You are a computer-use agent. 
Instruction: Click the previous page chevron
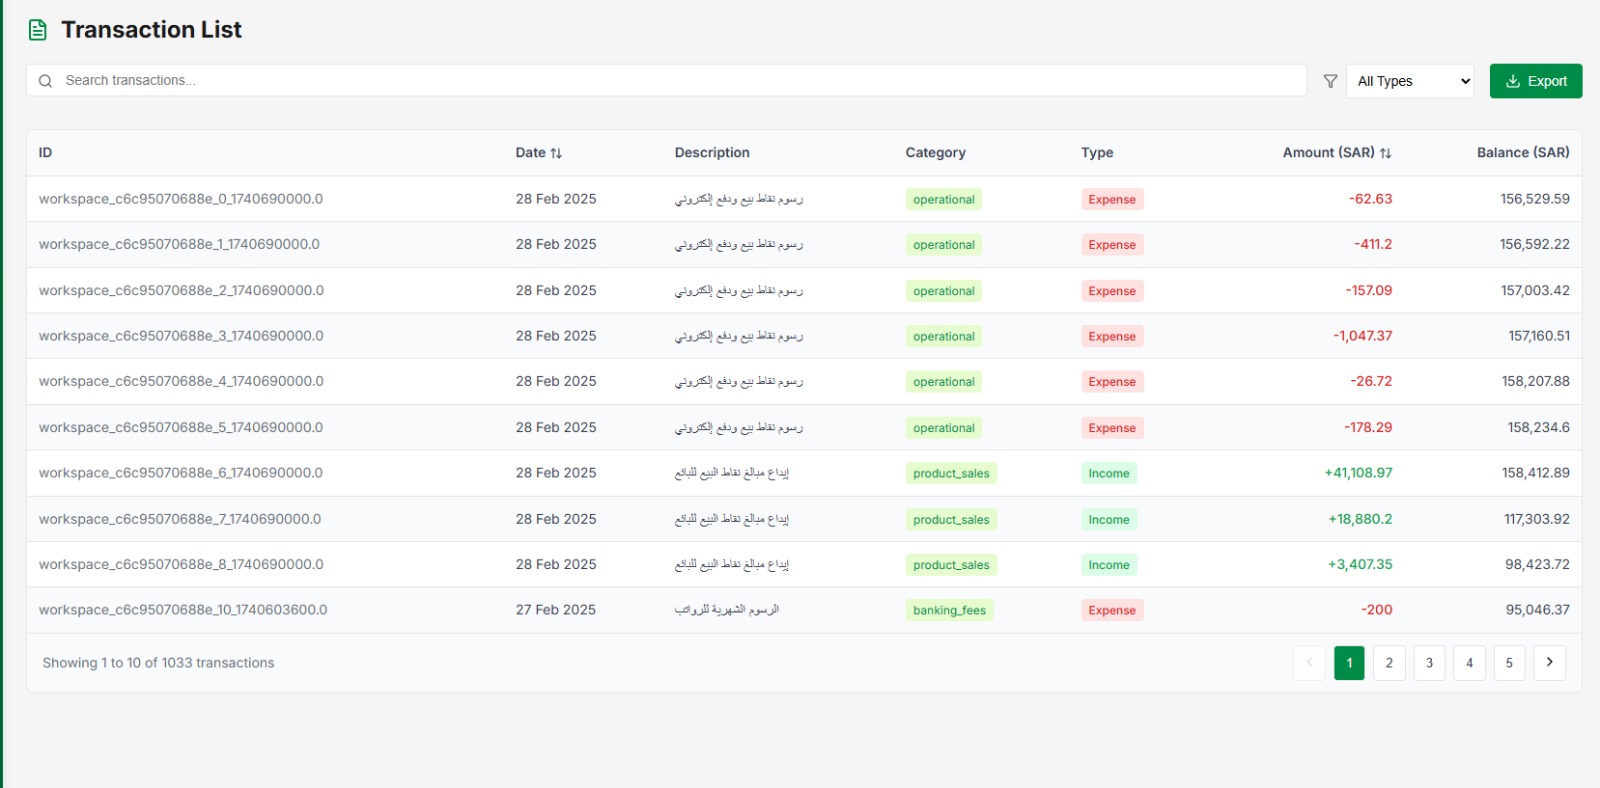coord(1309,662)
